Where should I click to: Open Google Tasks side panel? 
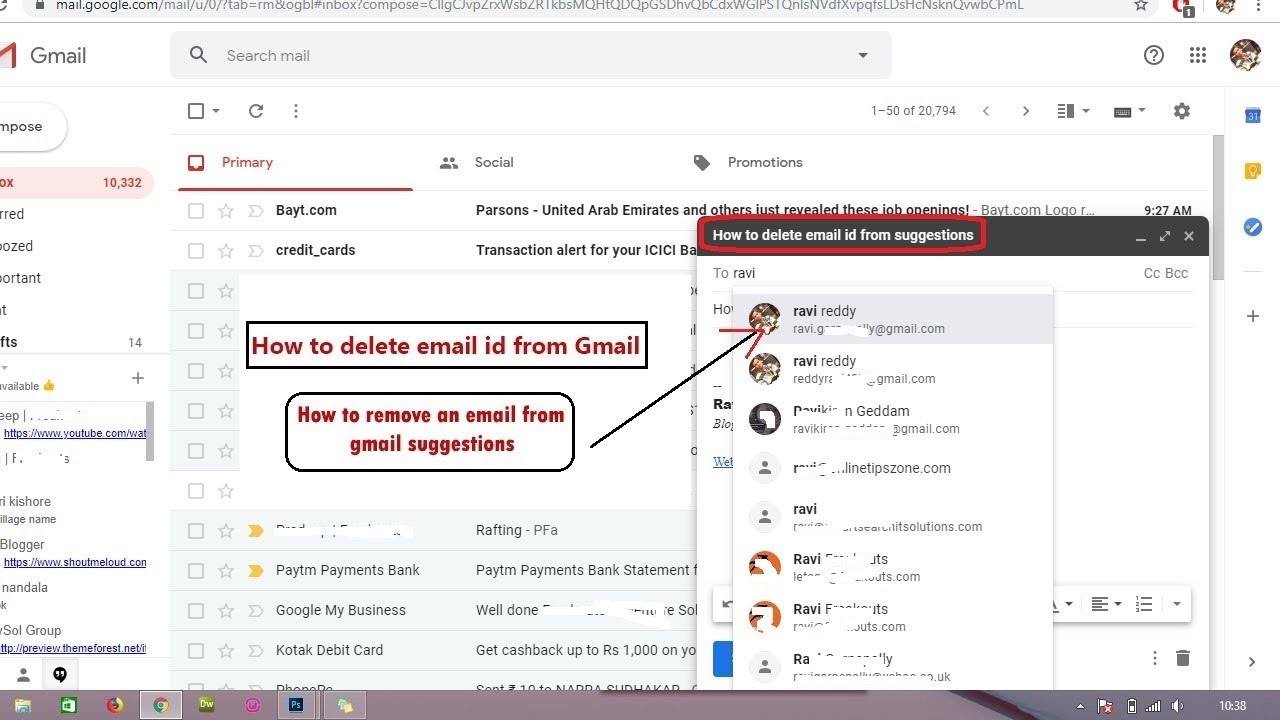1252,227
